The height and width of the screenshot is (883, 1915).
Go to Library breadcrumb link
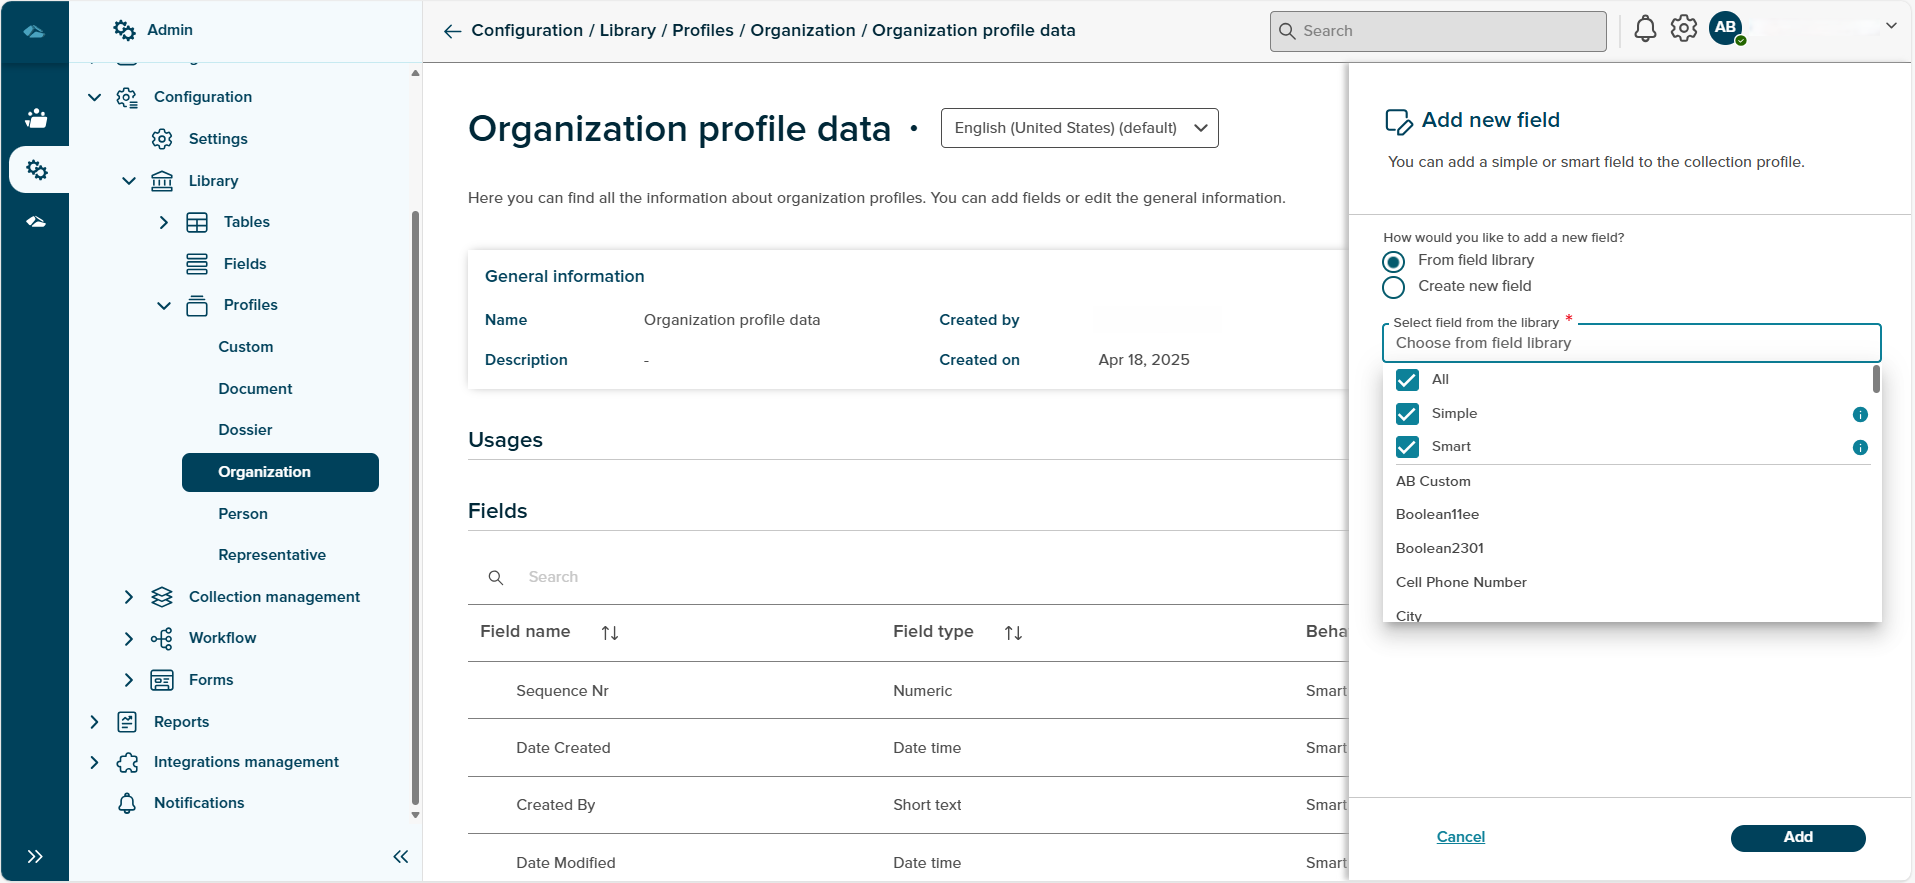[628, 30]
